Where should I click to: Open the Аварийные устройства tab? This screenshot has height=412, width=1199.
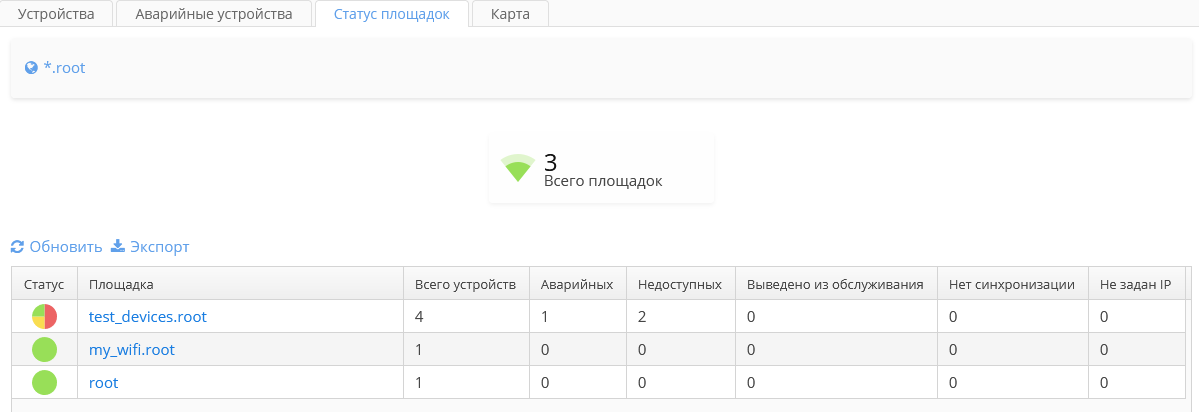coord(212,14)
